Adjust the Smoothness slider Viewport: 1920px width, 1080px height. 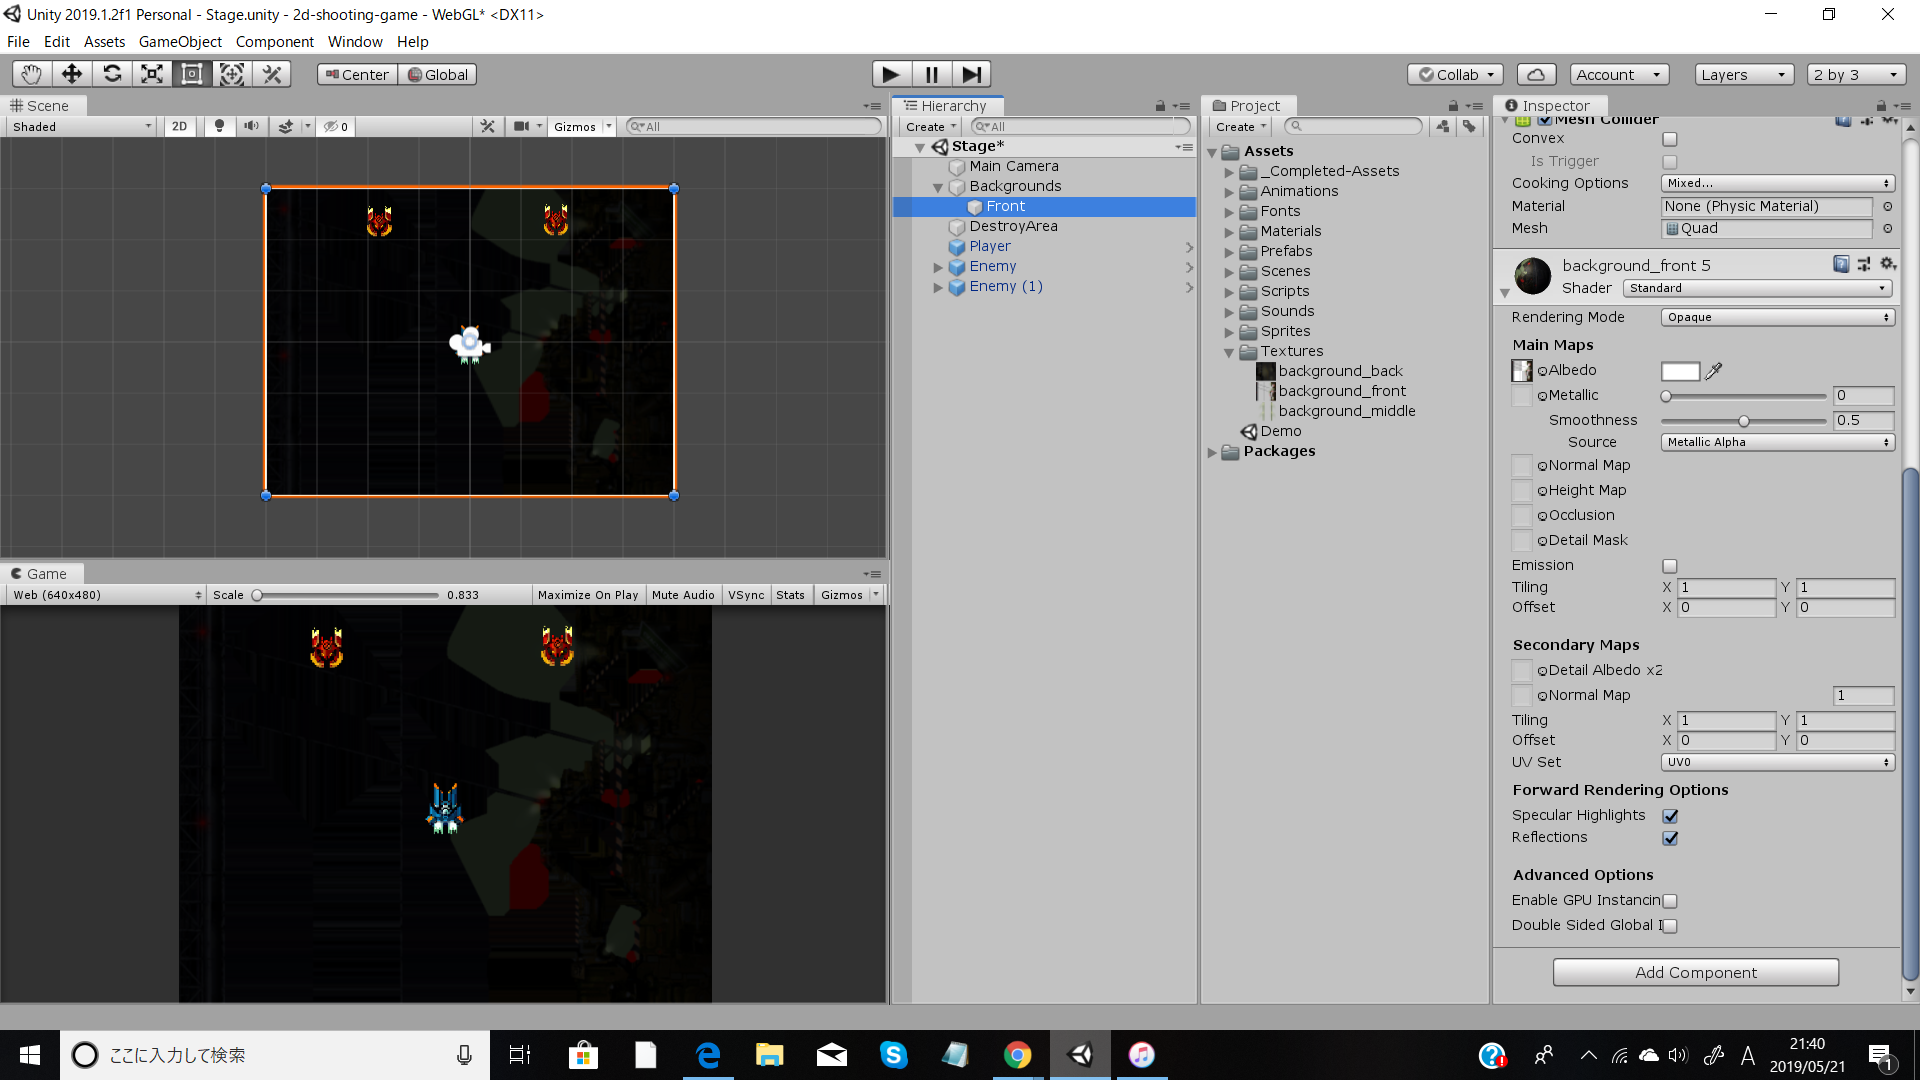[1743, 421]
